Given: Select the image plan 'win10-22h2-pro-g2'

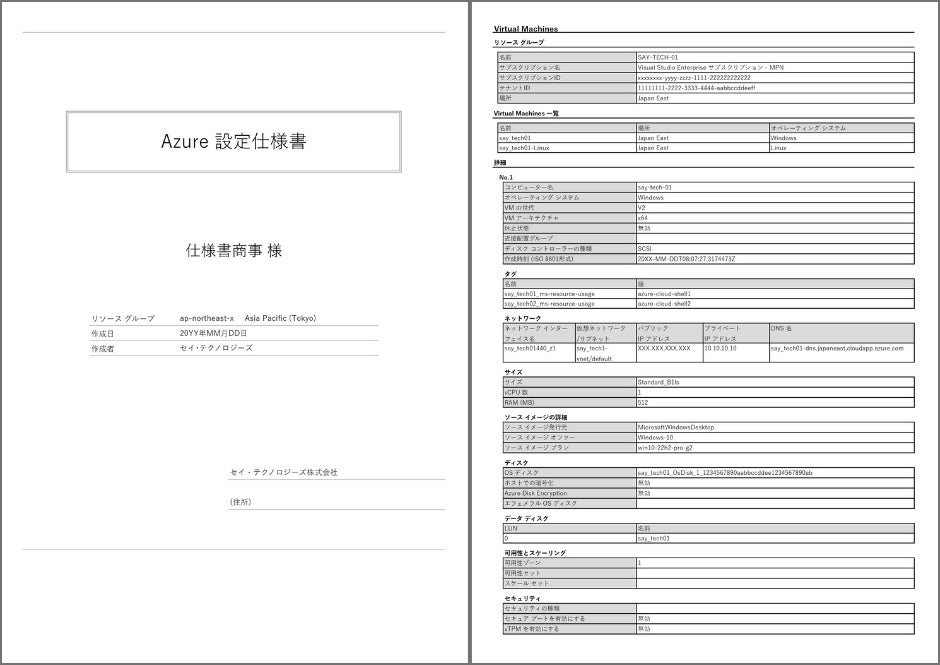Looking at the screenshot, I should [x=665, y=448].
